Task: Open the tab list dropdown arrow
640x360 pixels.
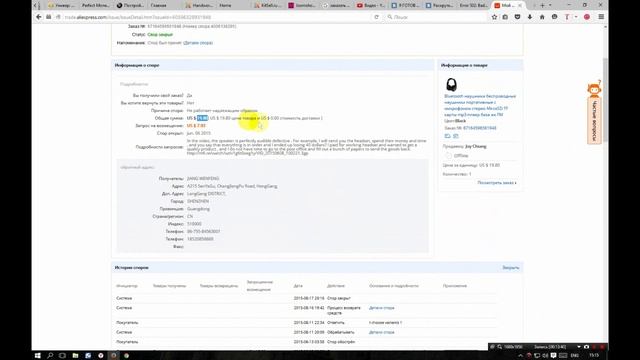Action: pyautogui.click(x=550, y=5)
